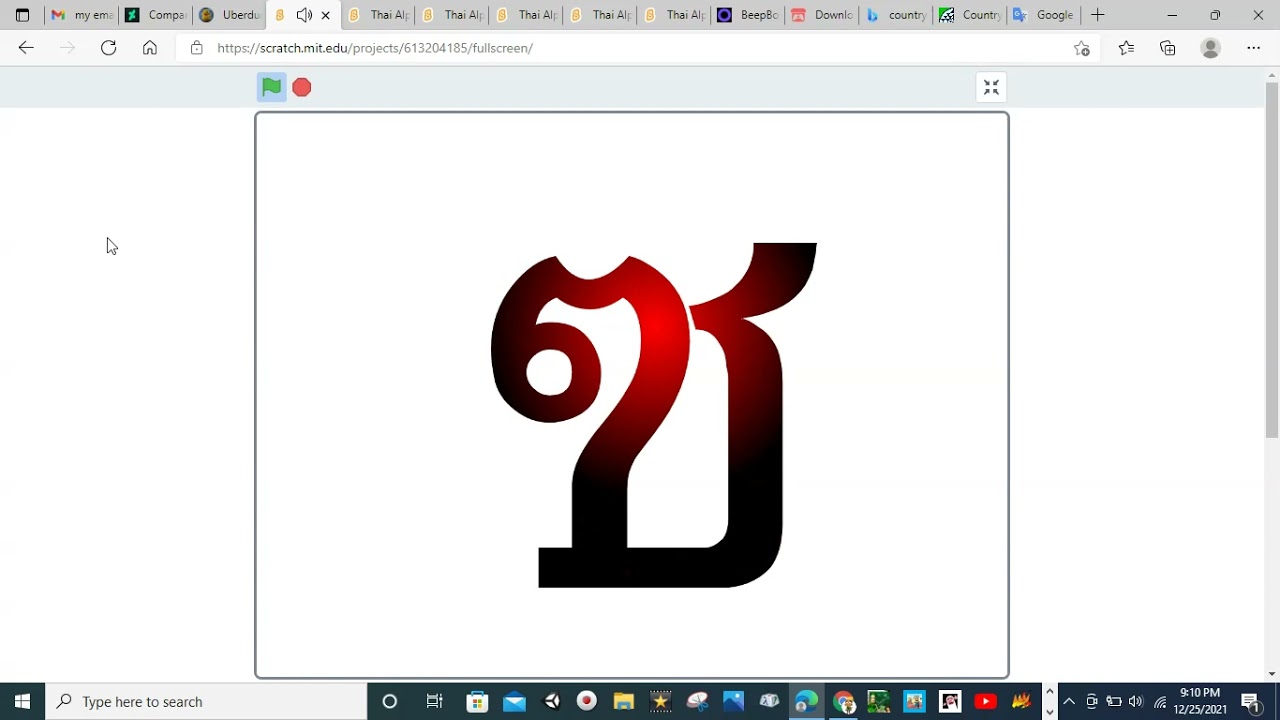The image size is (1280, 720).
Task: Open the flame-icon app on the taskbar
Action: (1021, 701)
